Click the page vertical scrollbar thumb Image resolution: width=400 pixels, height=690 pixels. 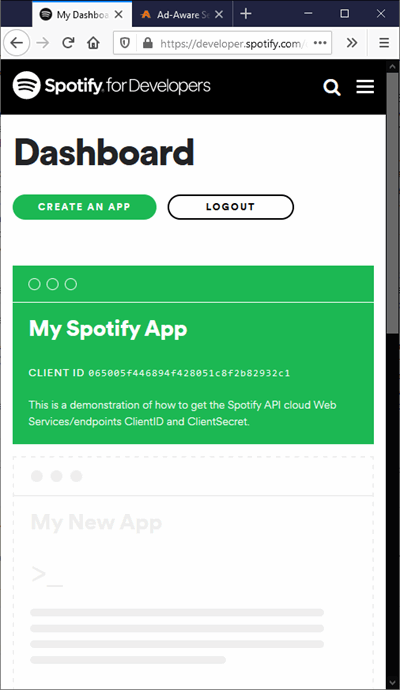(392, 202)
